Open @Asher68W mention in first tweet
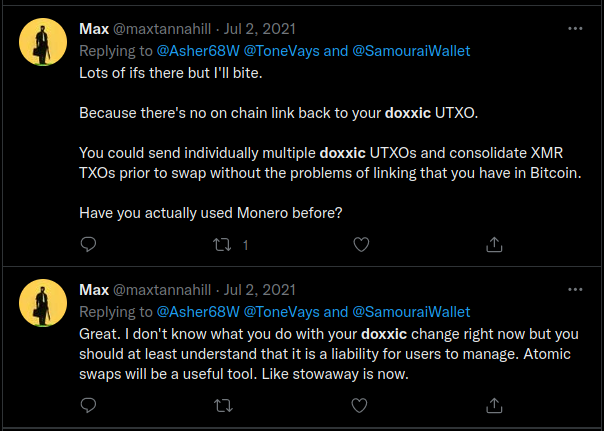The image size is (604, 431). tap(198, 51)
